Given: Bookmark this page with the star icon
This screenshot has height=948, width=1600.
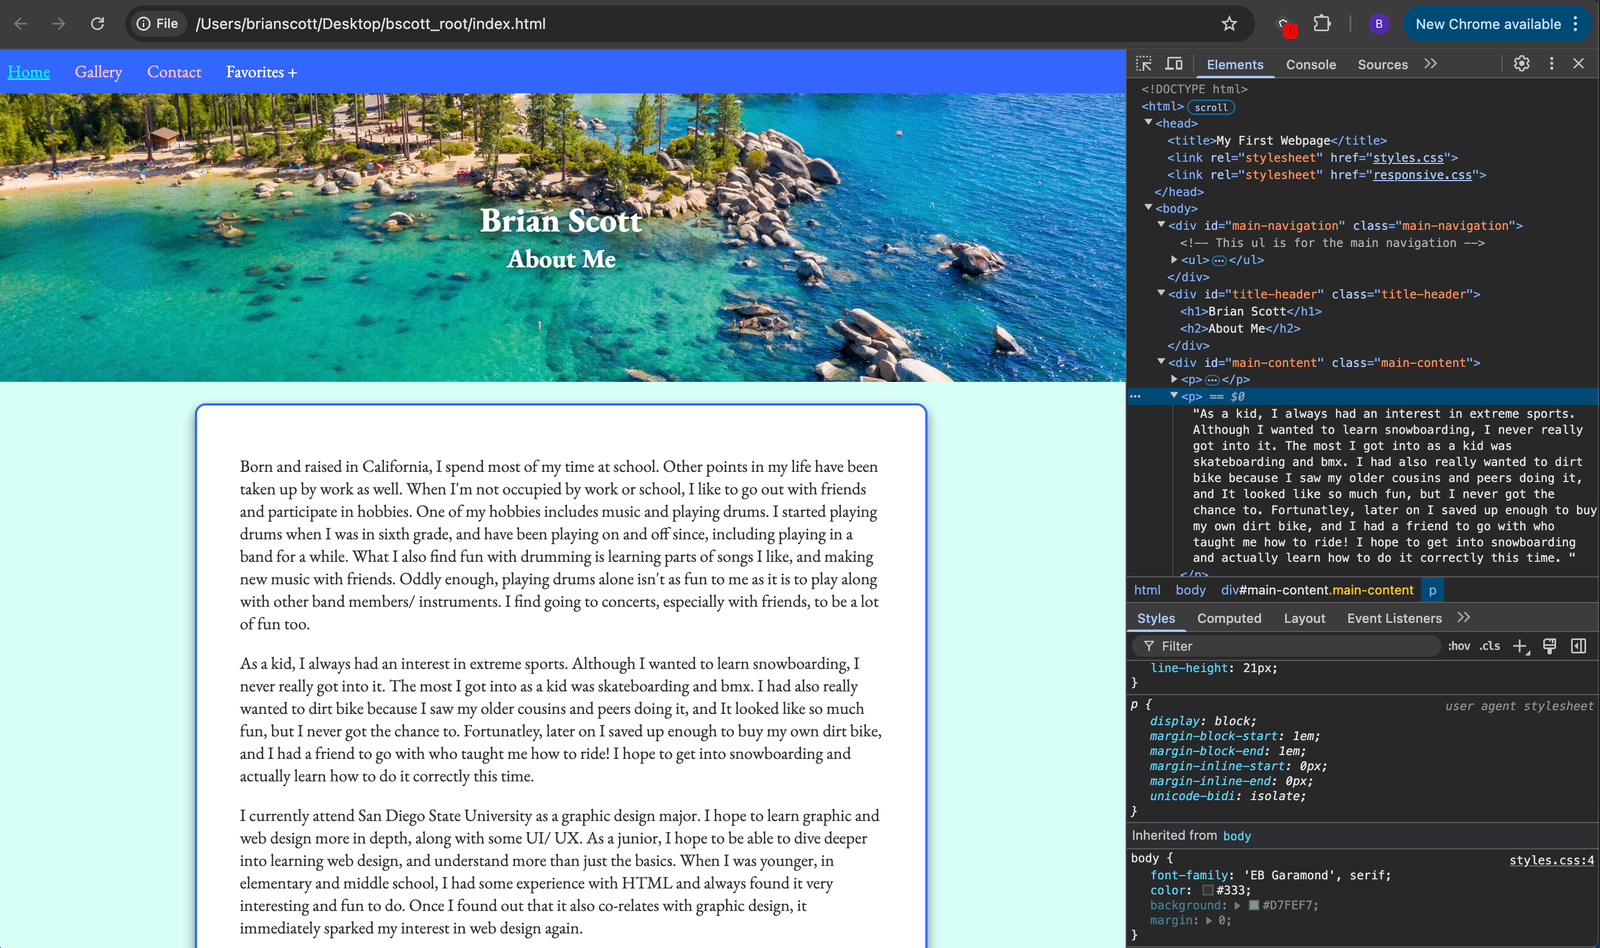Looking at the screenshot, I should 1229,24.
